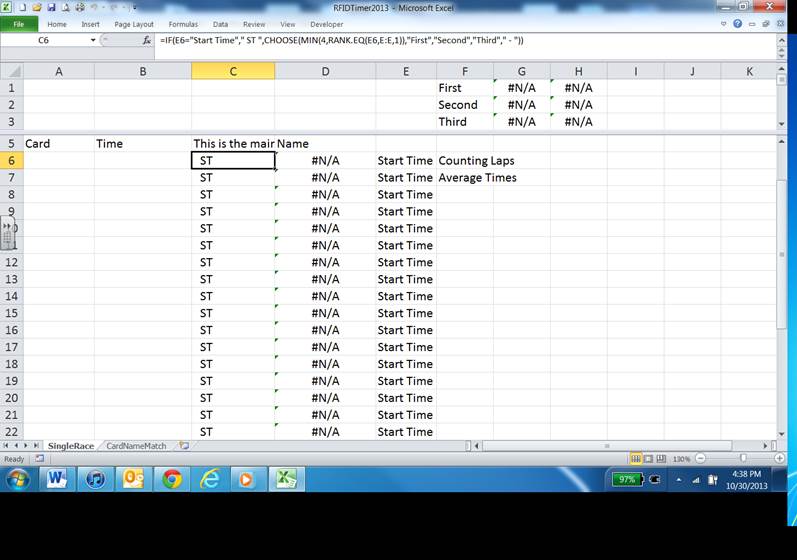Screen dimensions: 797x560
Task: Open the Home ribbon tab
Action: click(57, 24)
